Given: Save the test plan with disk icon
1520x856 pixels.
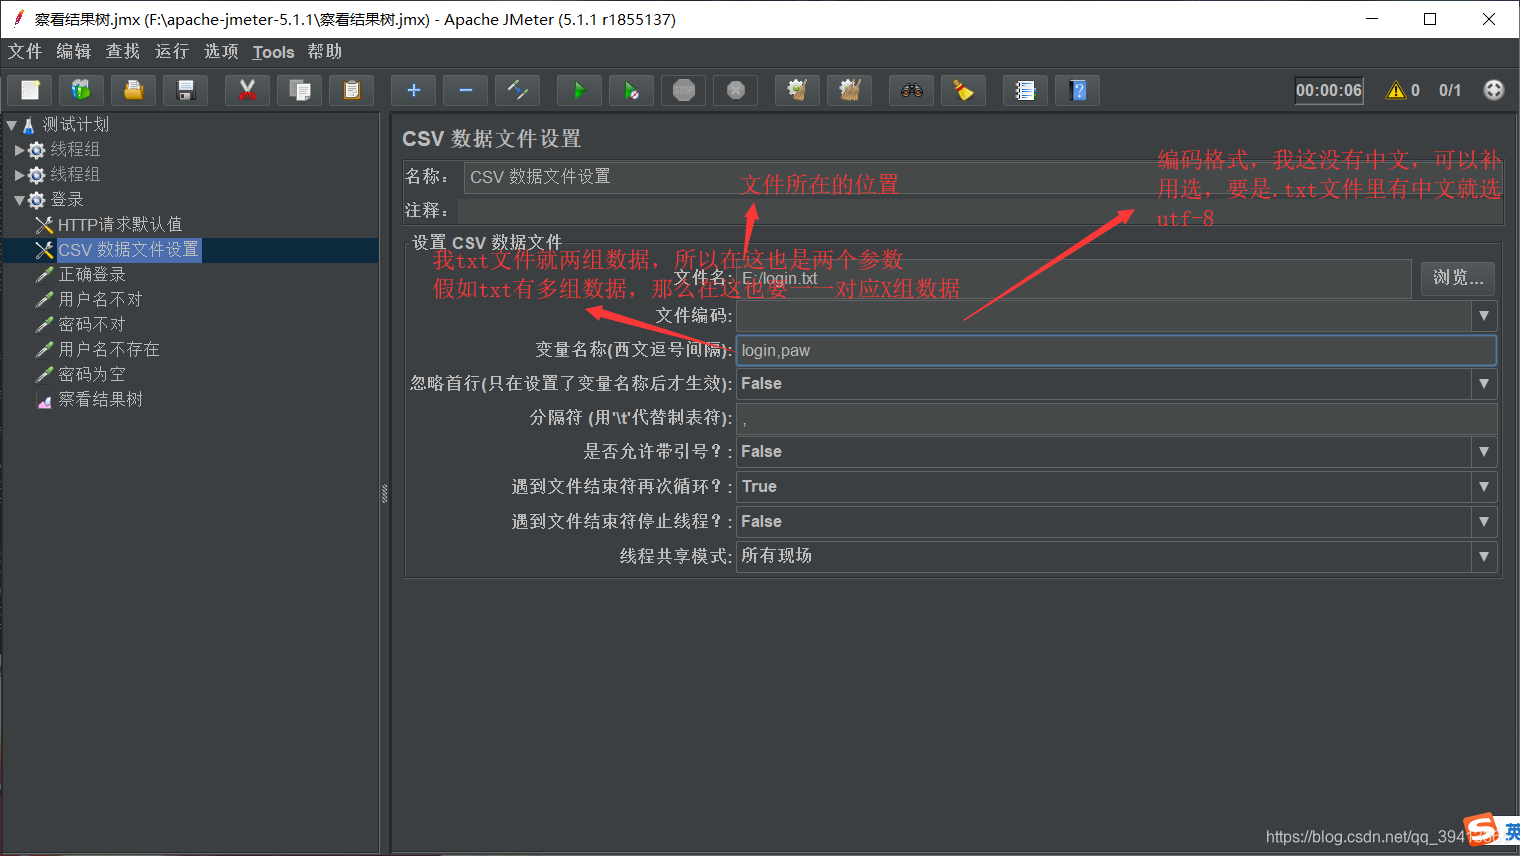Looking at the screenshot, I should [x=186, y=90].
